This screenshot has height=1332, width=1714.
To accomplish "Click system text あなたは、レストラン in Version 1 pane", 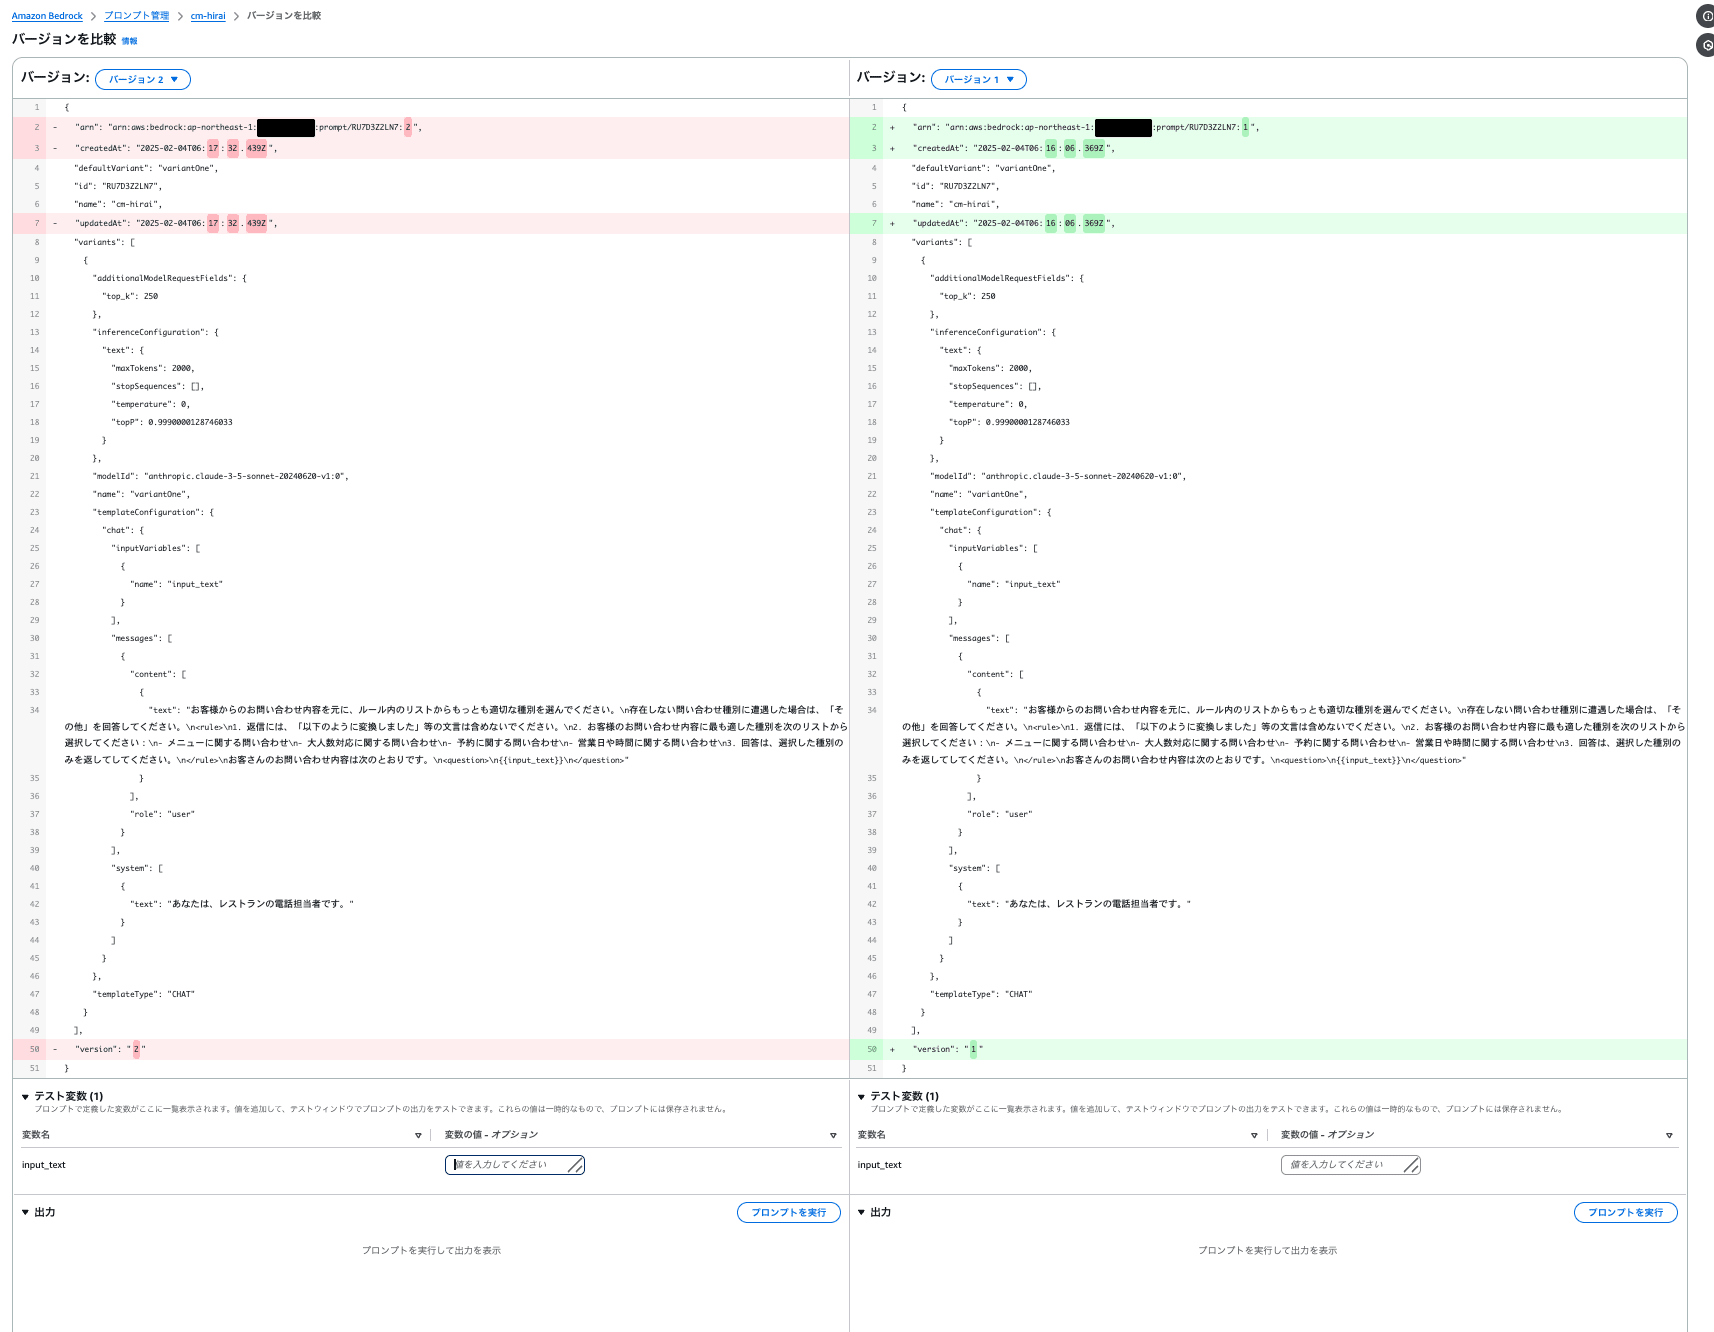I will point(1079,904).
